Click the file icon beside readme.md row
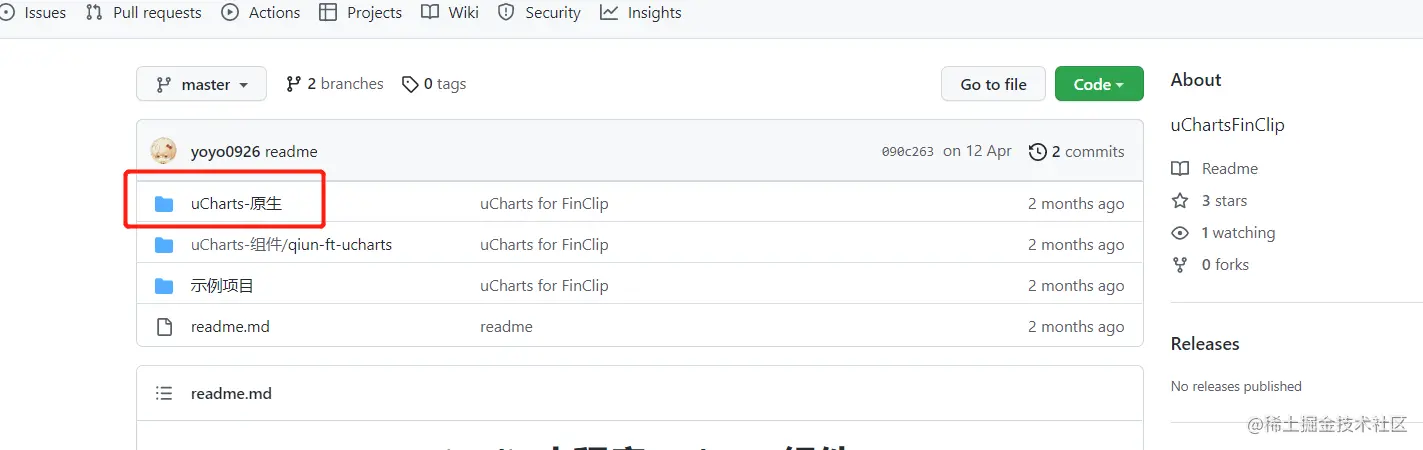This screenshot has width=1423, height=450. [164, 327]
